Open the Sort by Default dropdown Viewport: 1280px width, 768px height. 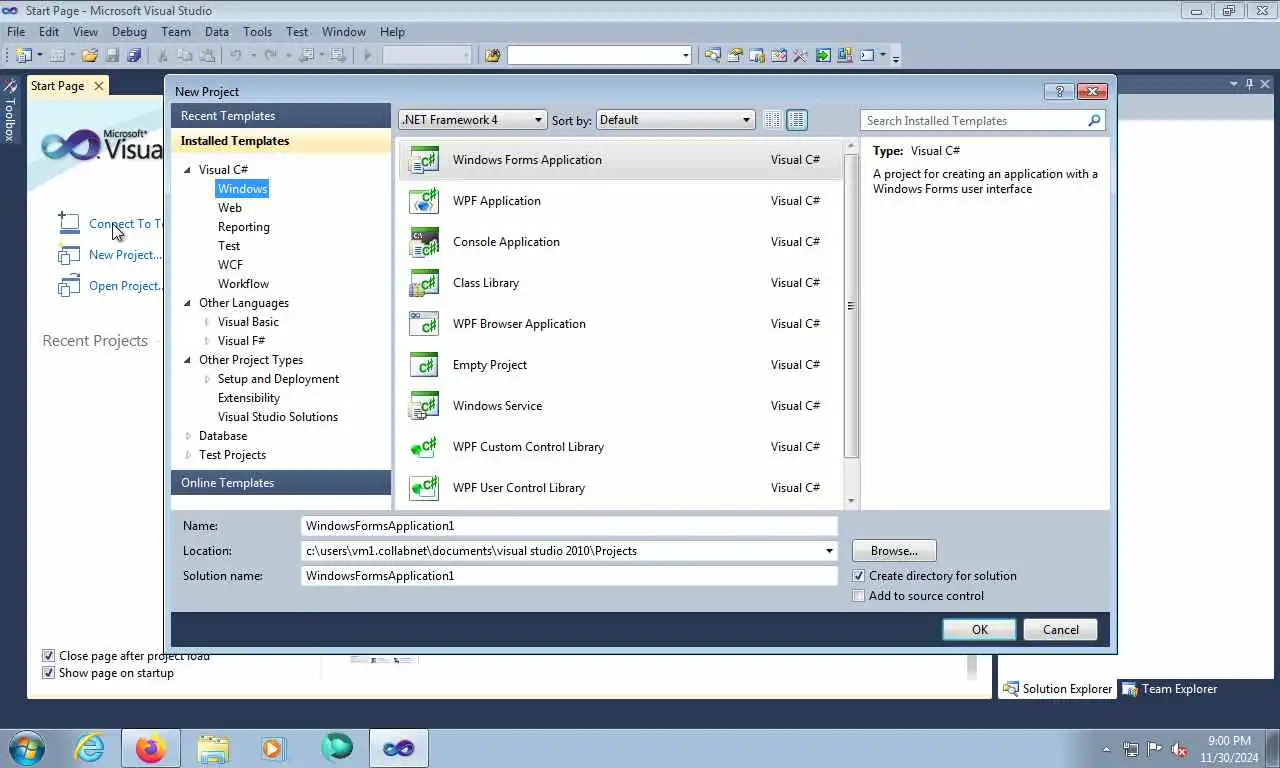[675, 120]
